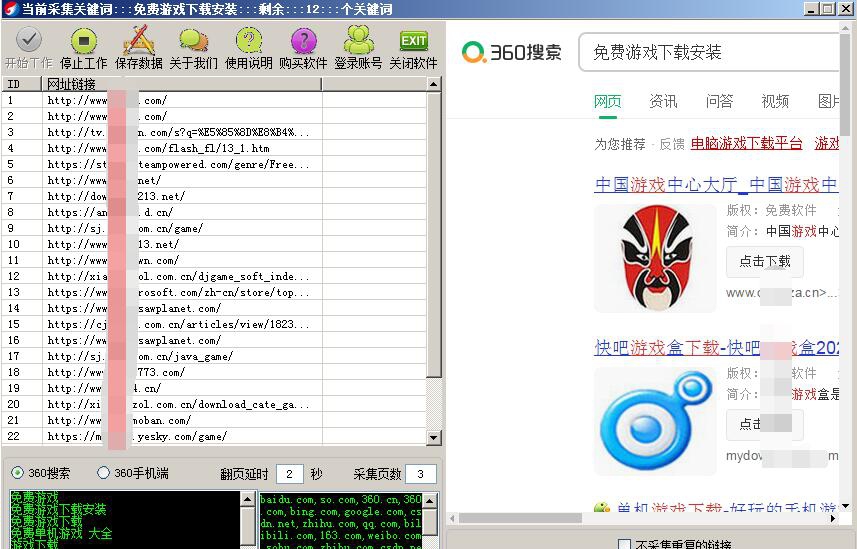This screenshot has width=857, height=549.
Task: Click the domain filter list scroll-up arrow
Action: (x=430, y=500)
